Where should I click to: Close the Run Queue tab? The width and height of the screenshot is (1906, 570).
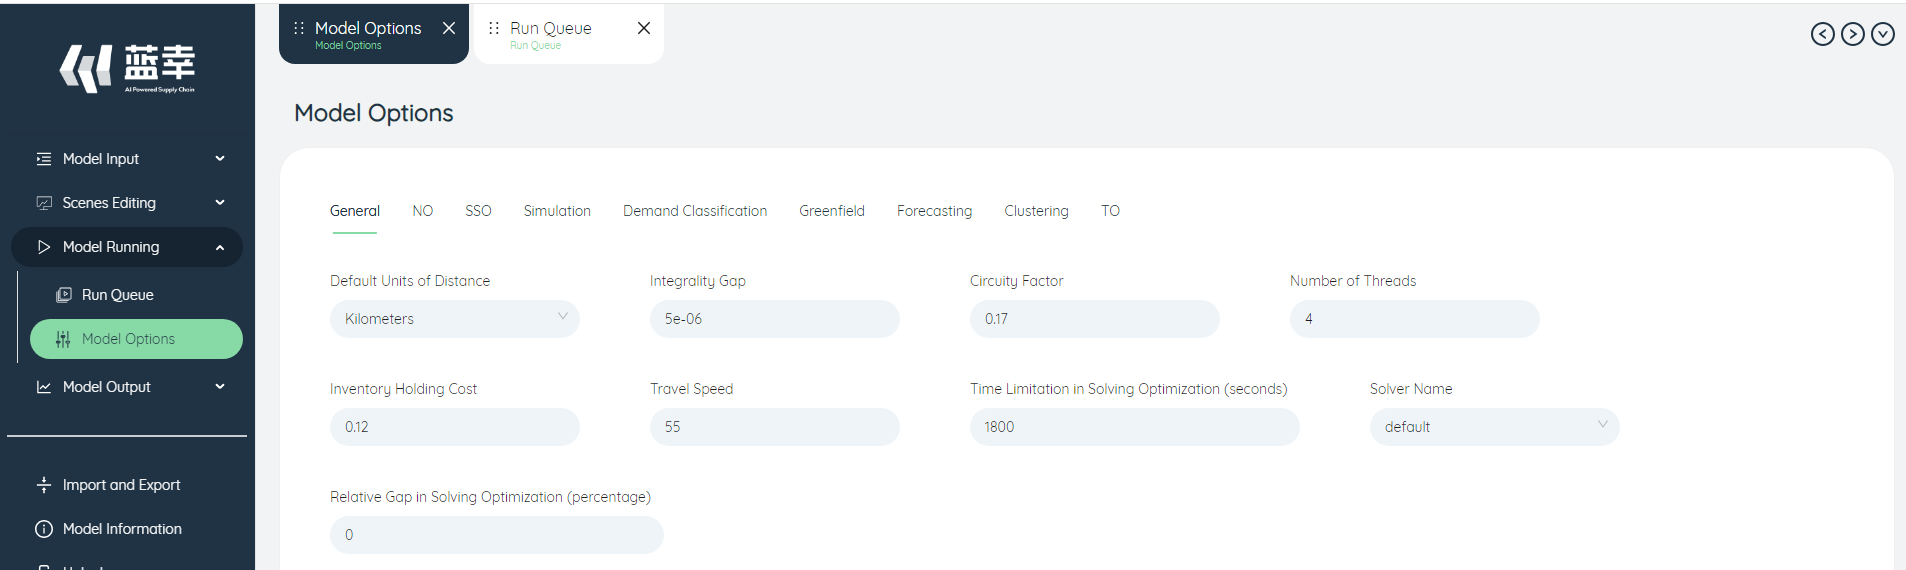click(644, 28)
